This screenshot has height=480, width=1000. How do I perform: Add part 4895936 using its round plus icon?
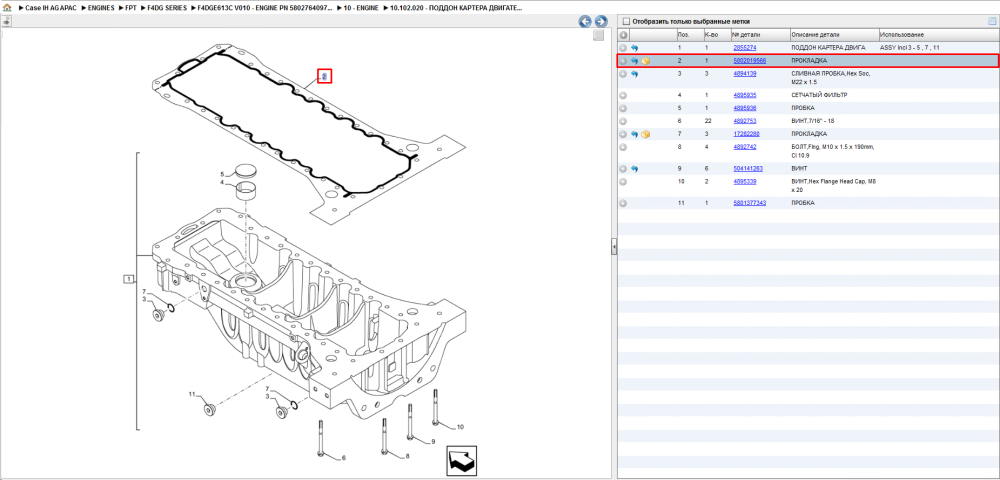click(623, 108)
